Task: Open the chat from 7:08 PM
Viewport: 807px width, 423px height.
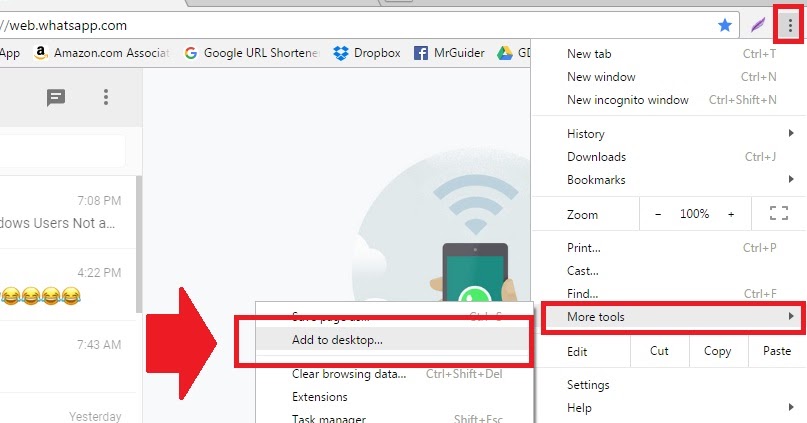Action: pyautogui.click(x=67, y=212)
